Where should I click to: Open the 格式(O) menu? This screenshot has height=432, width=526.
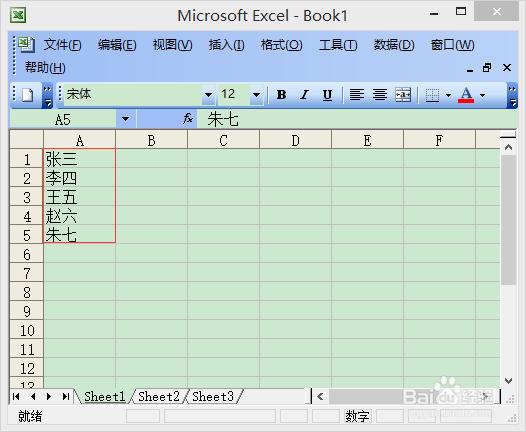[x=281, y=45]
